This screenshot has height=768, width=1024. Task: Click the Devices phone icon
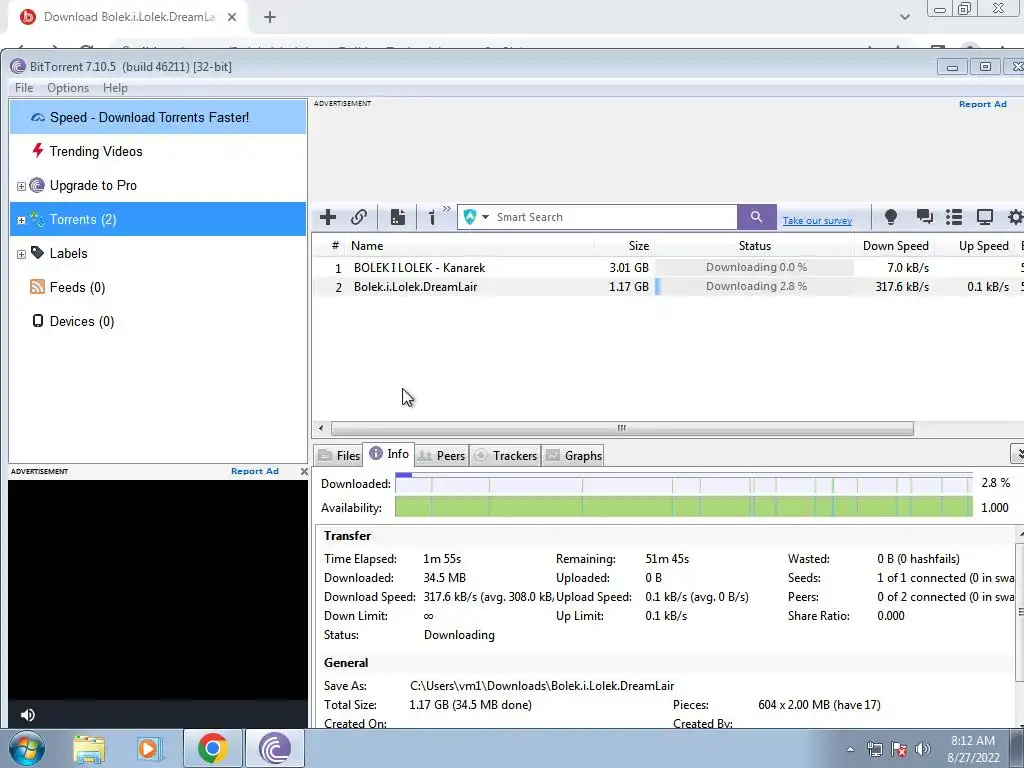38,321
